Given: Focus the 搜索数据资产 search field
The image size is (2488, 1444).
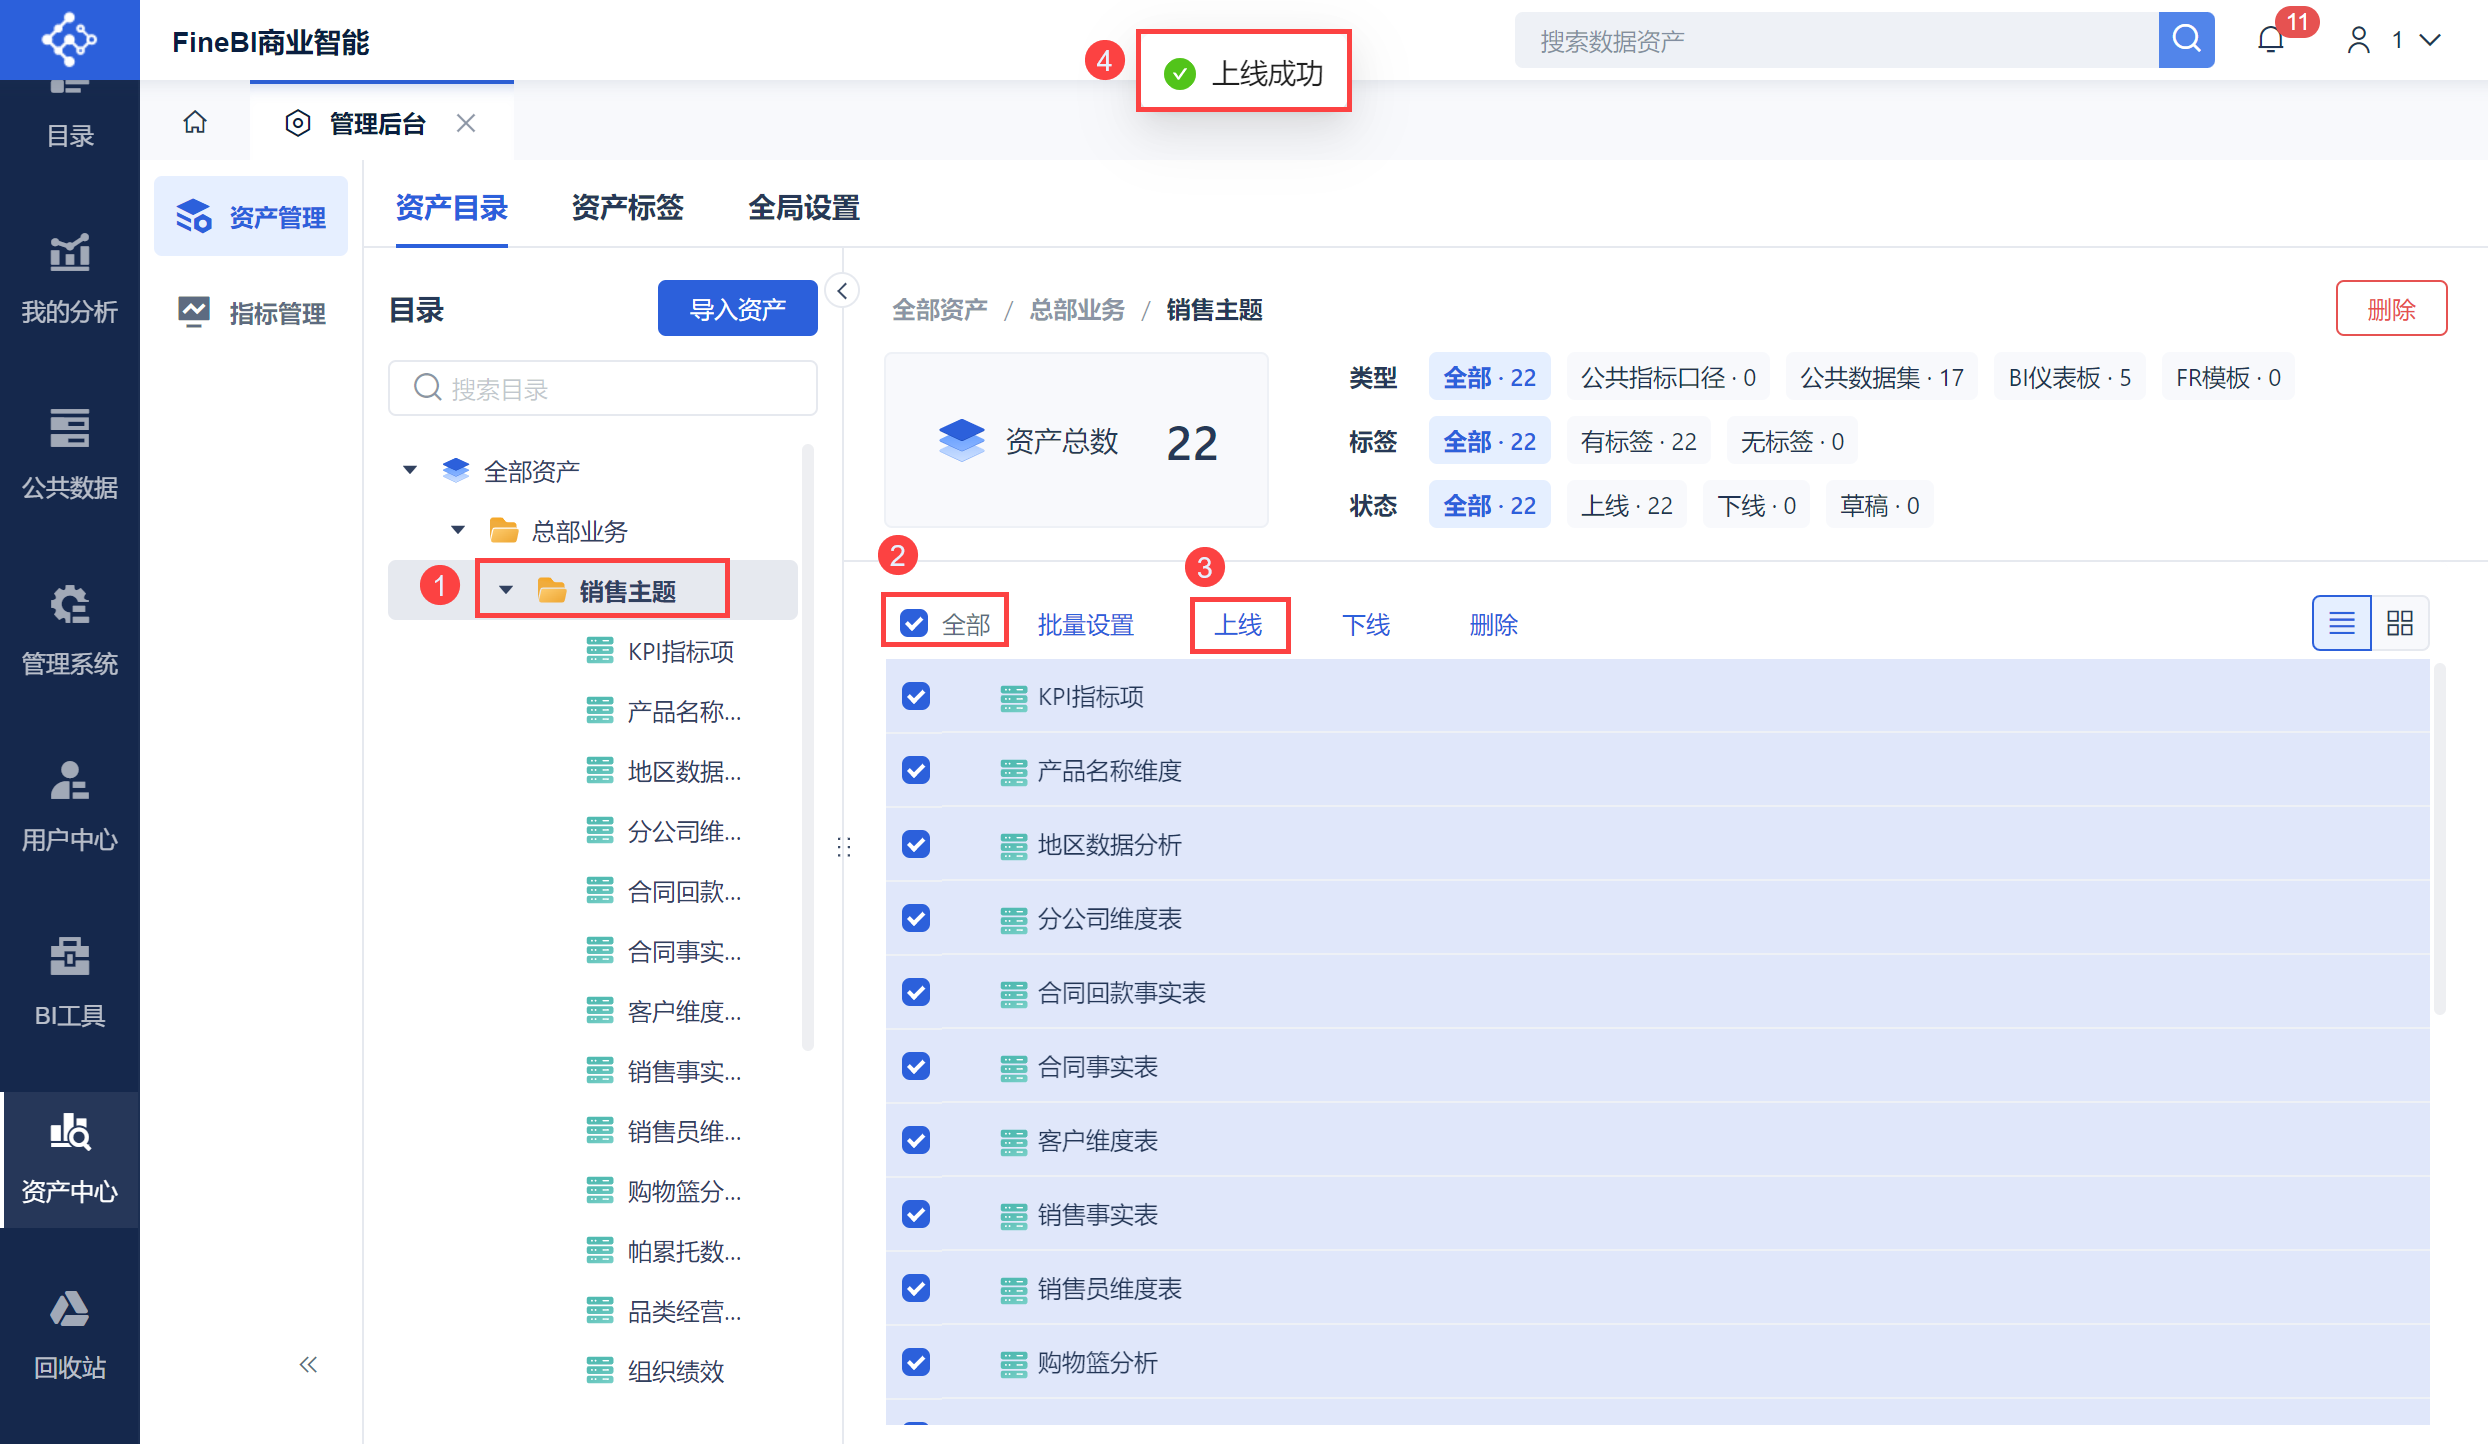Looking at the screenshot, I should coord(1836,40).
